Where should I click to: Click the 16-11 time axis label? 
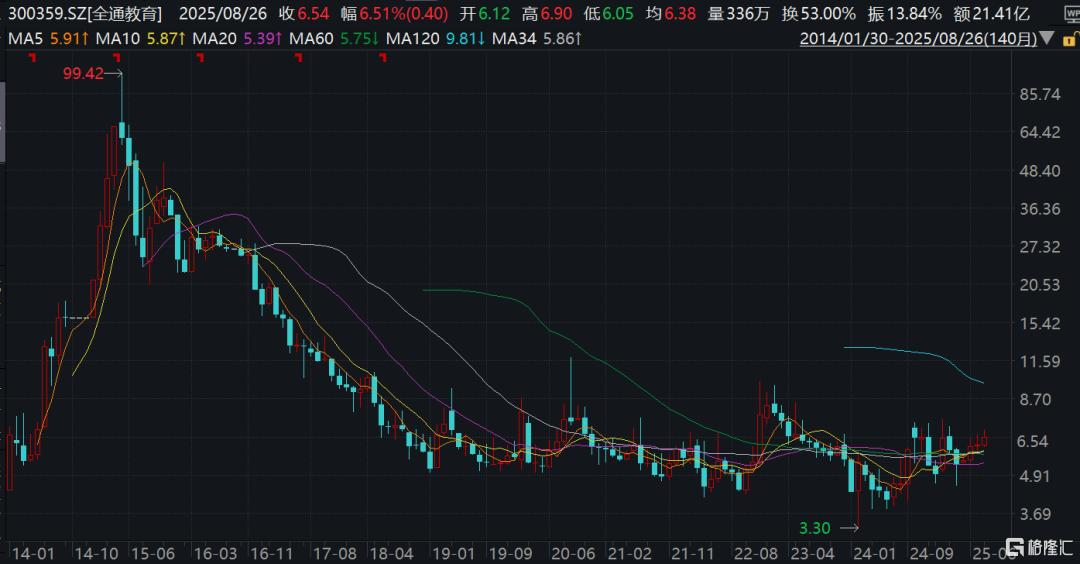271,554
